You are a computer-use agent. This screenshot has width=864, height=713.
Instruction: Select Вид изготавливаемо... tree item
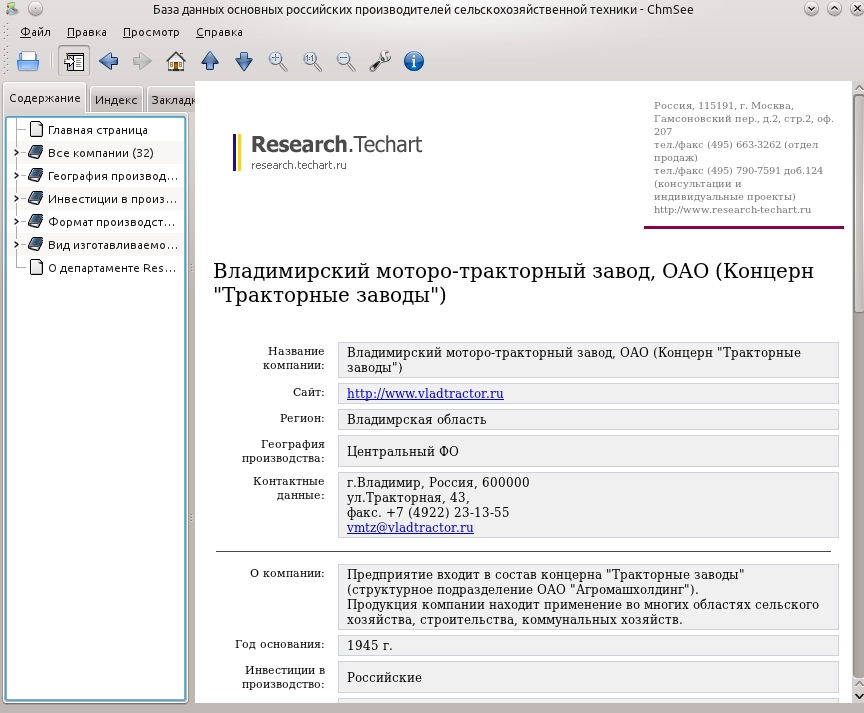pyautogui.click(x=113, y=245)
